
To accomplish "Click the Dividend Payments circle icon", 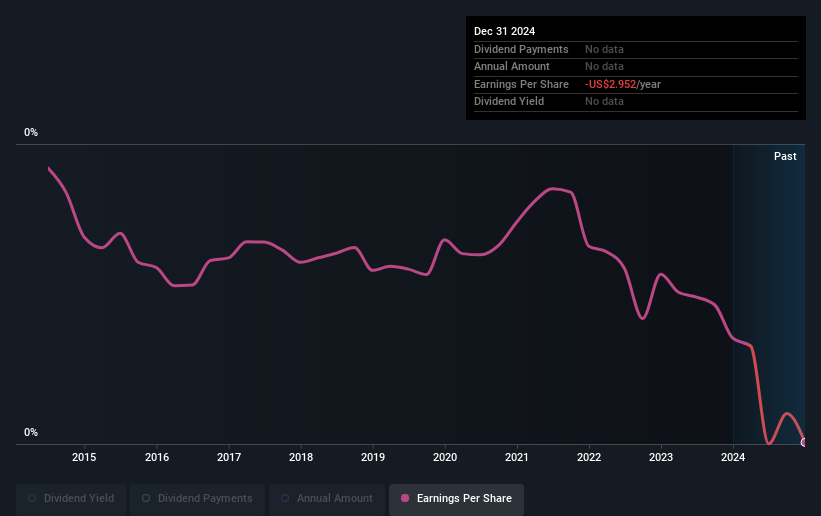I will [146, 498].
